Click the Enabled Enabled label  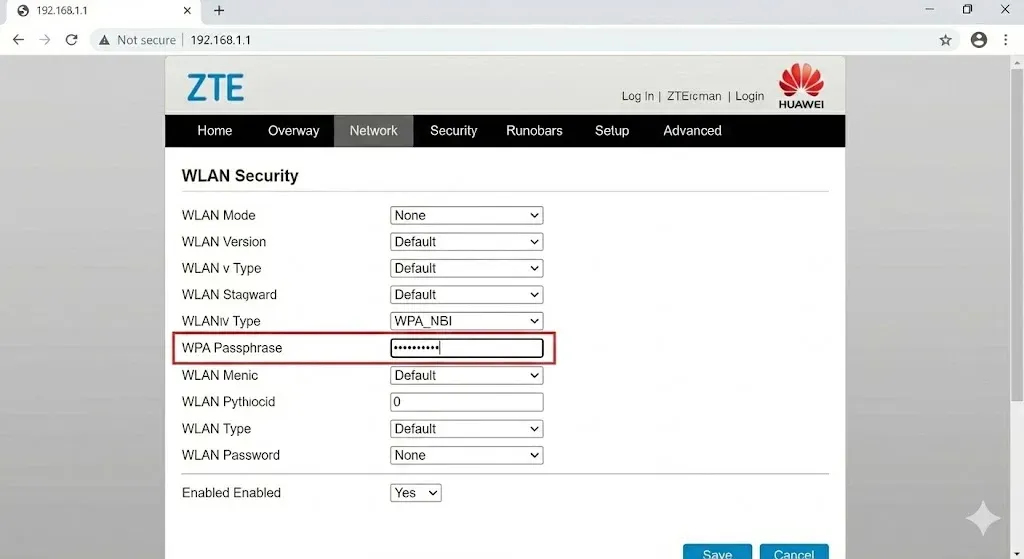[x=231, y=493]
